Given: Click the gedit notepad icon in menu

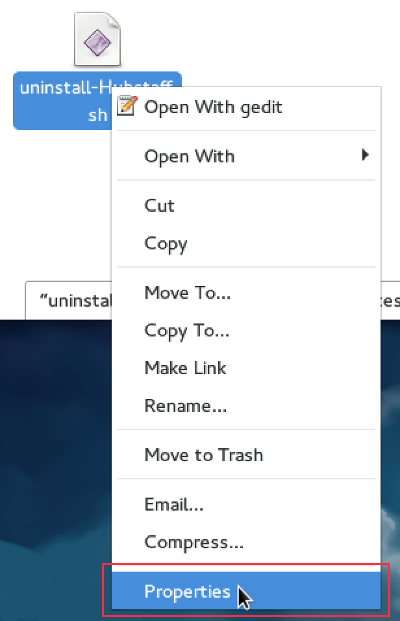Looking at the screenshot, I should [x=127, y=106].
